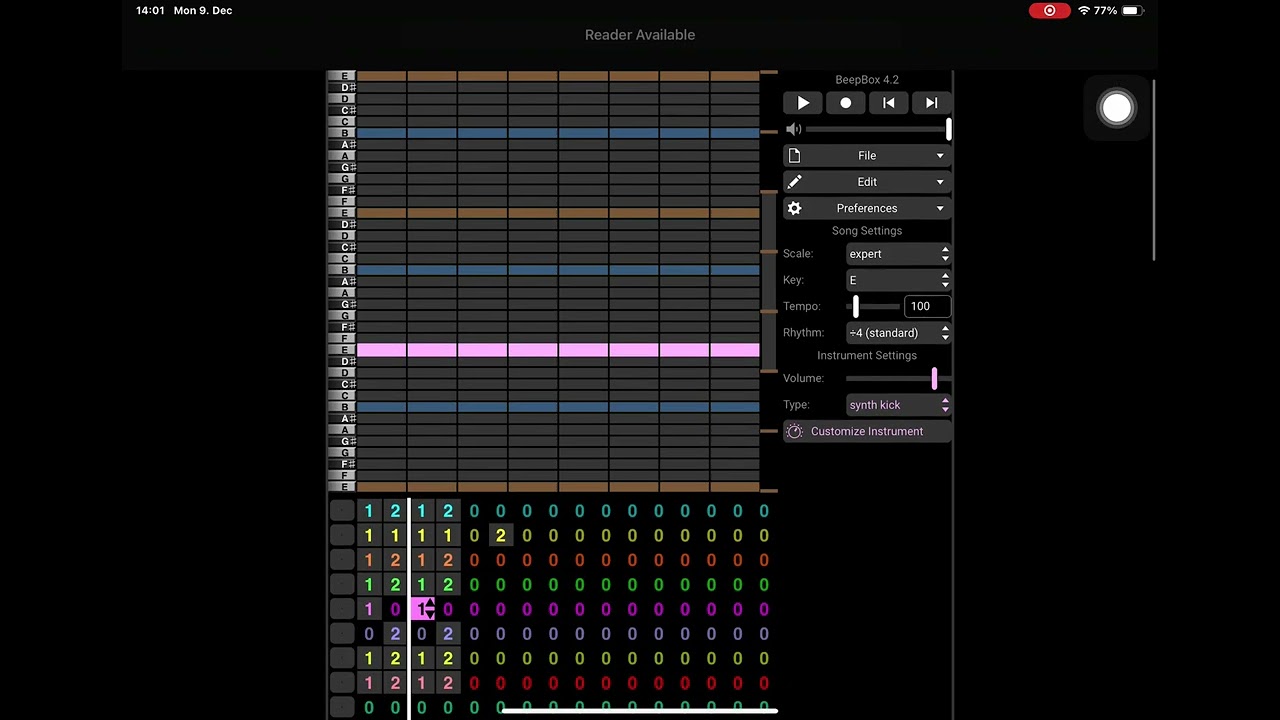Select green channel pattern 1 in bar three
Viewport: 1280px width, 720px height.
click(422, 584)
